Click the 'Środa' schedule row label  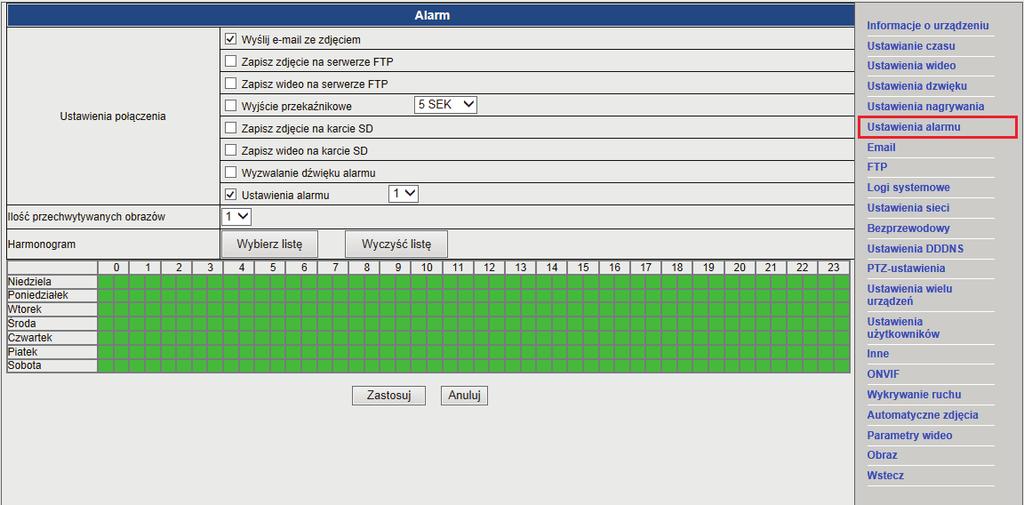tap(22, 323)
